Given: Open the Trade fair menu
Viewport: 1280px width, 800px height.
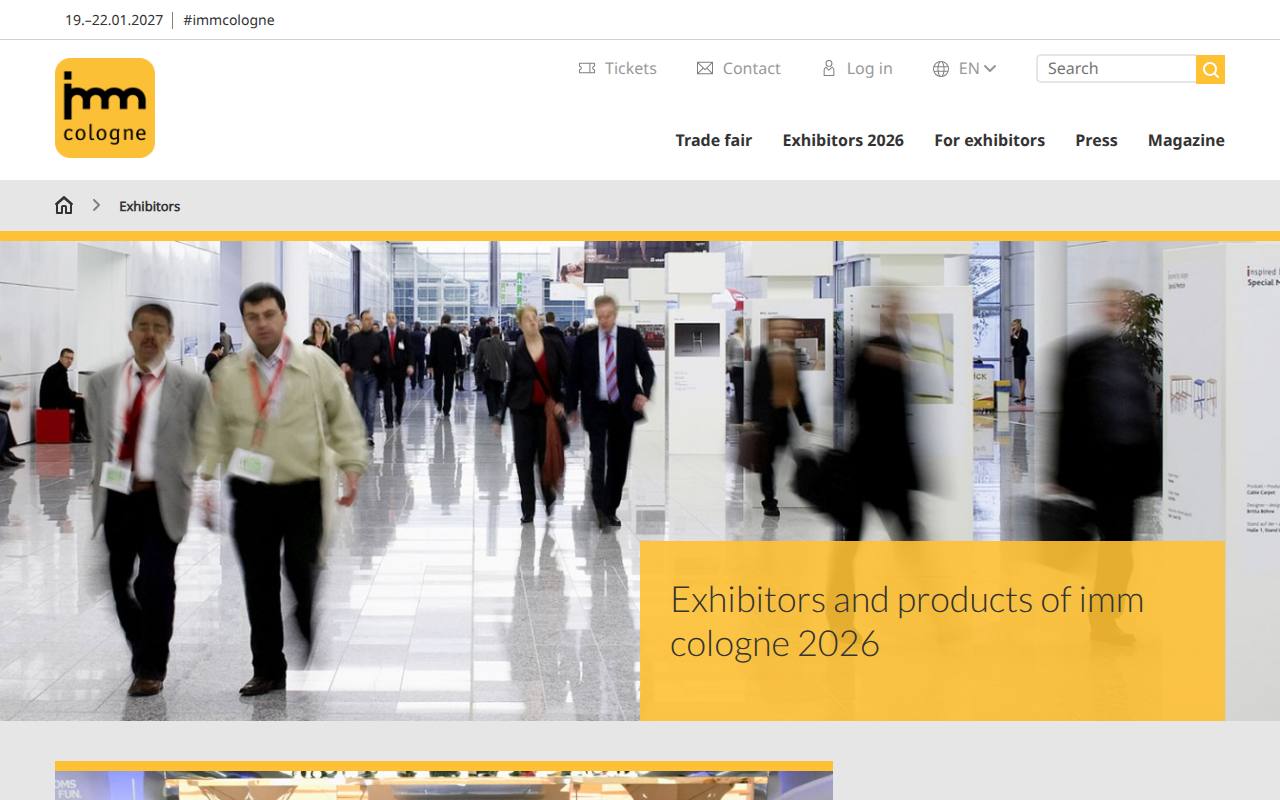Looking at the screenshot, I should 713,140.
